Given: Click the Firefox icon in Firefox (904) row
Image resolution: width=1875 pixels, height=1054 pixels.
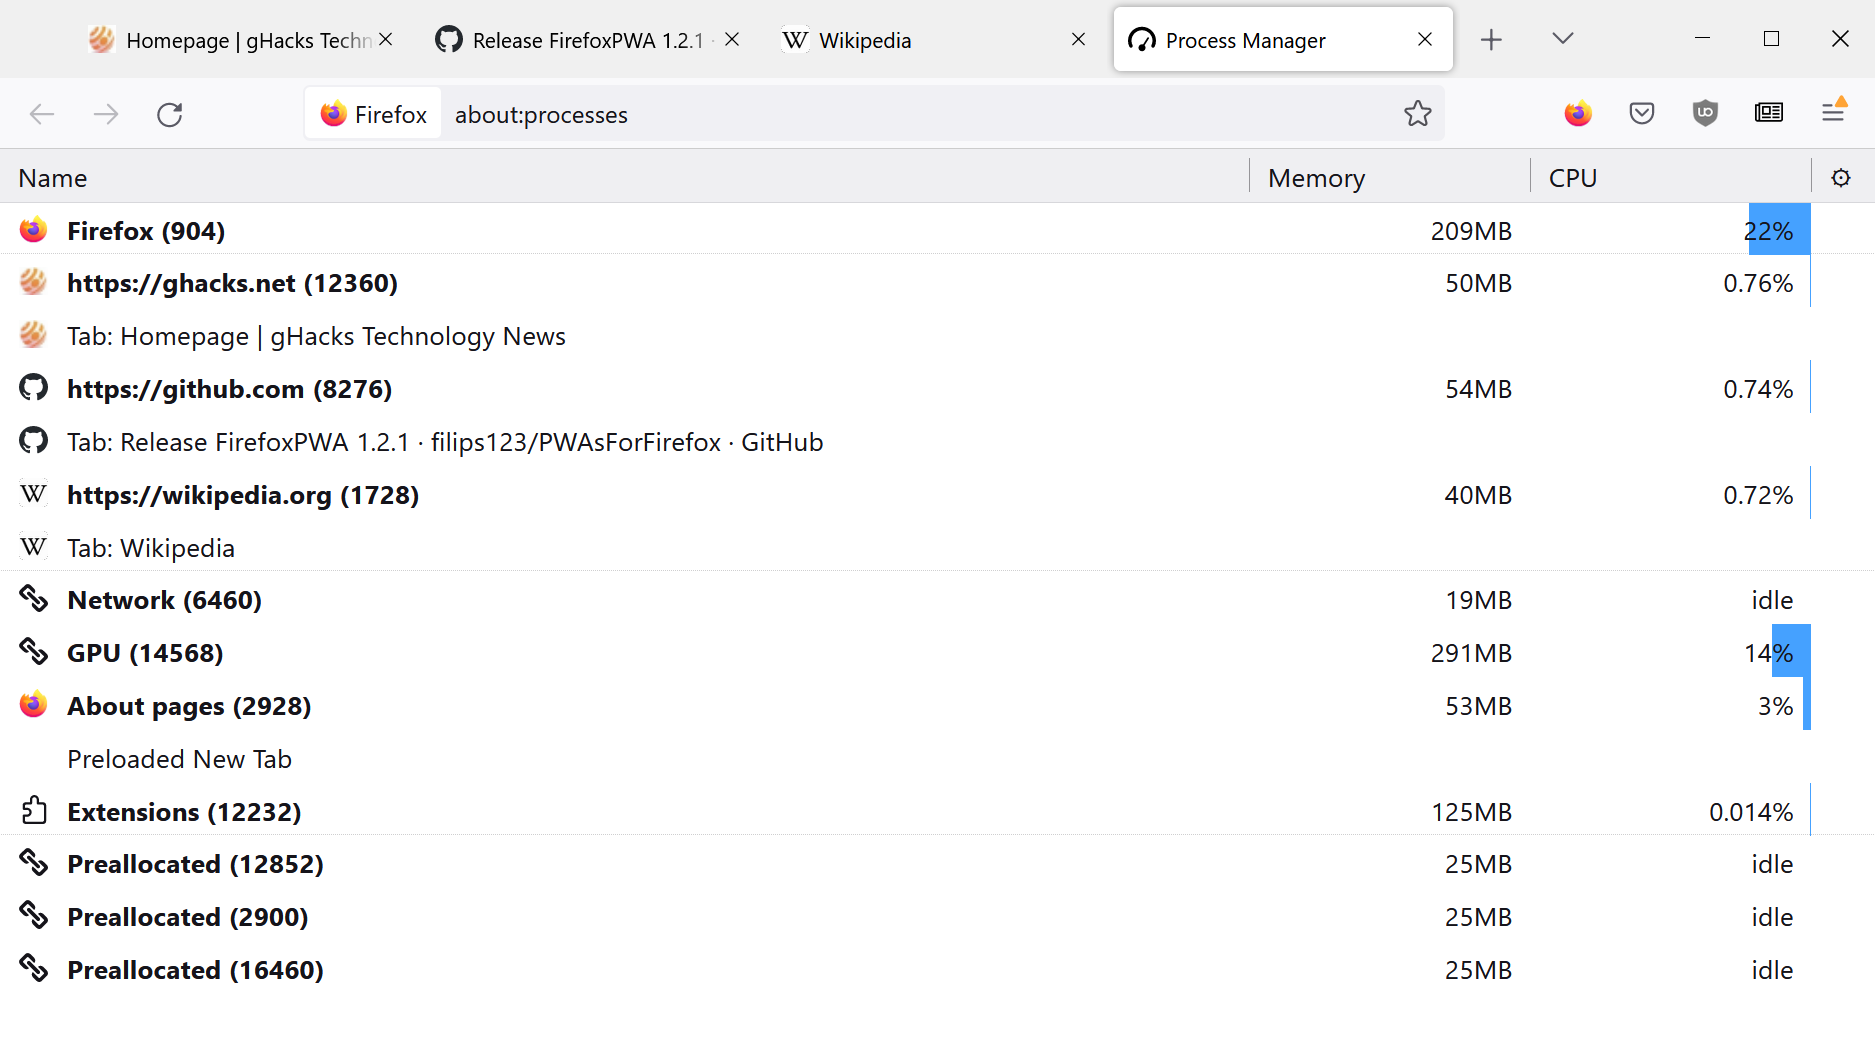Looking at the screenshot, I should tap(34, 230).
